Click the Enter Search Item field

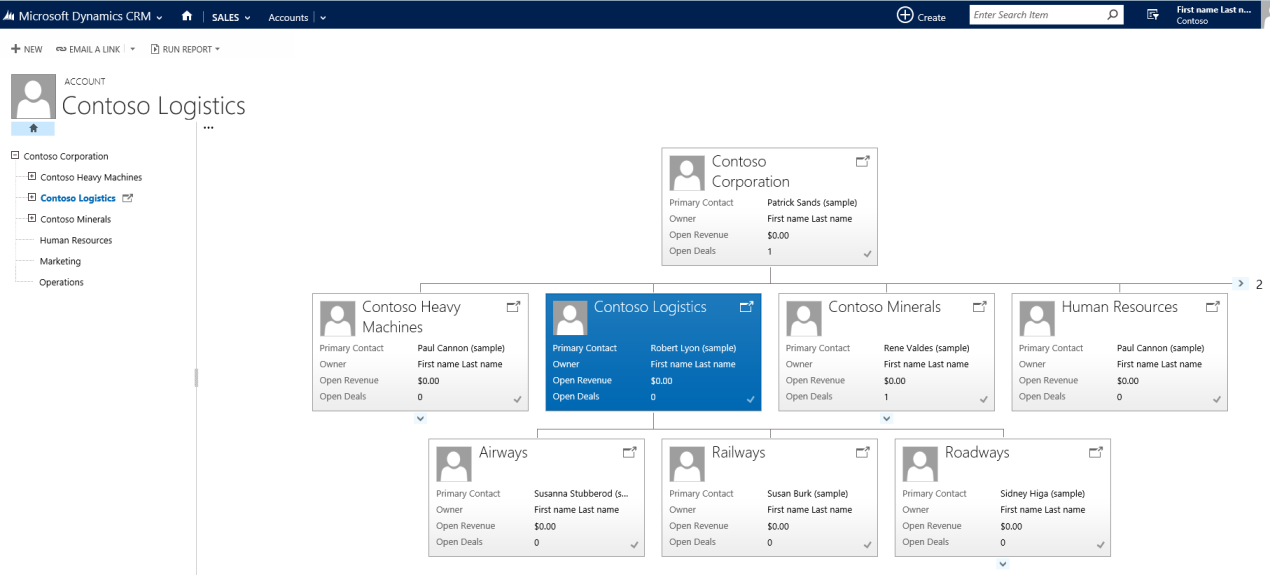[x=1037, y=15]
